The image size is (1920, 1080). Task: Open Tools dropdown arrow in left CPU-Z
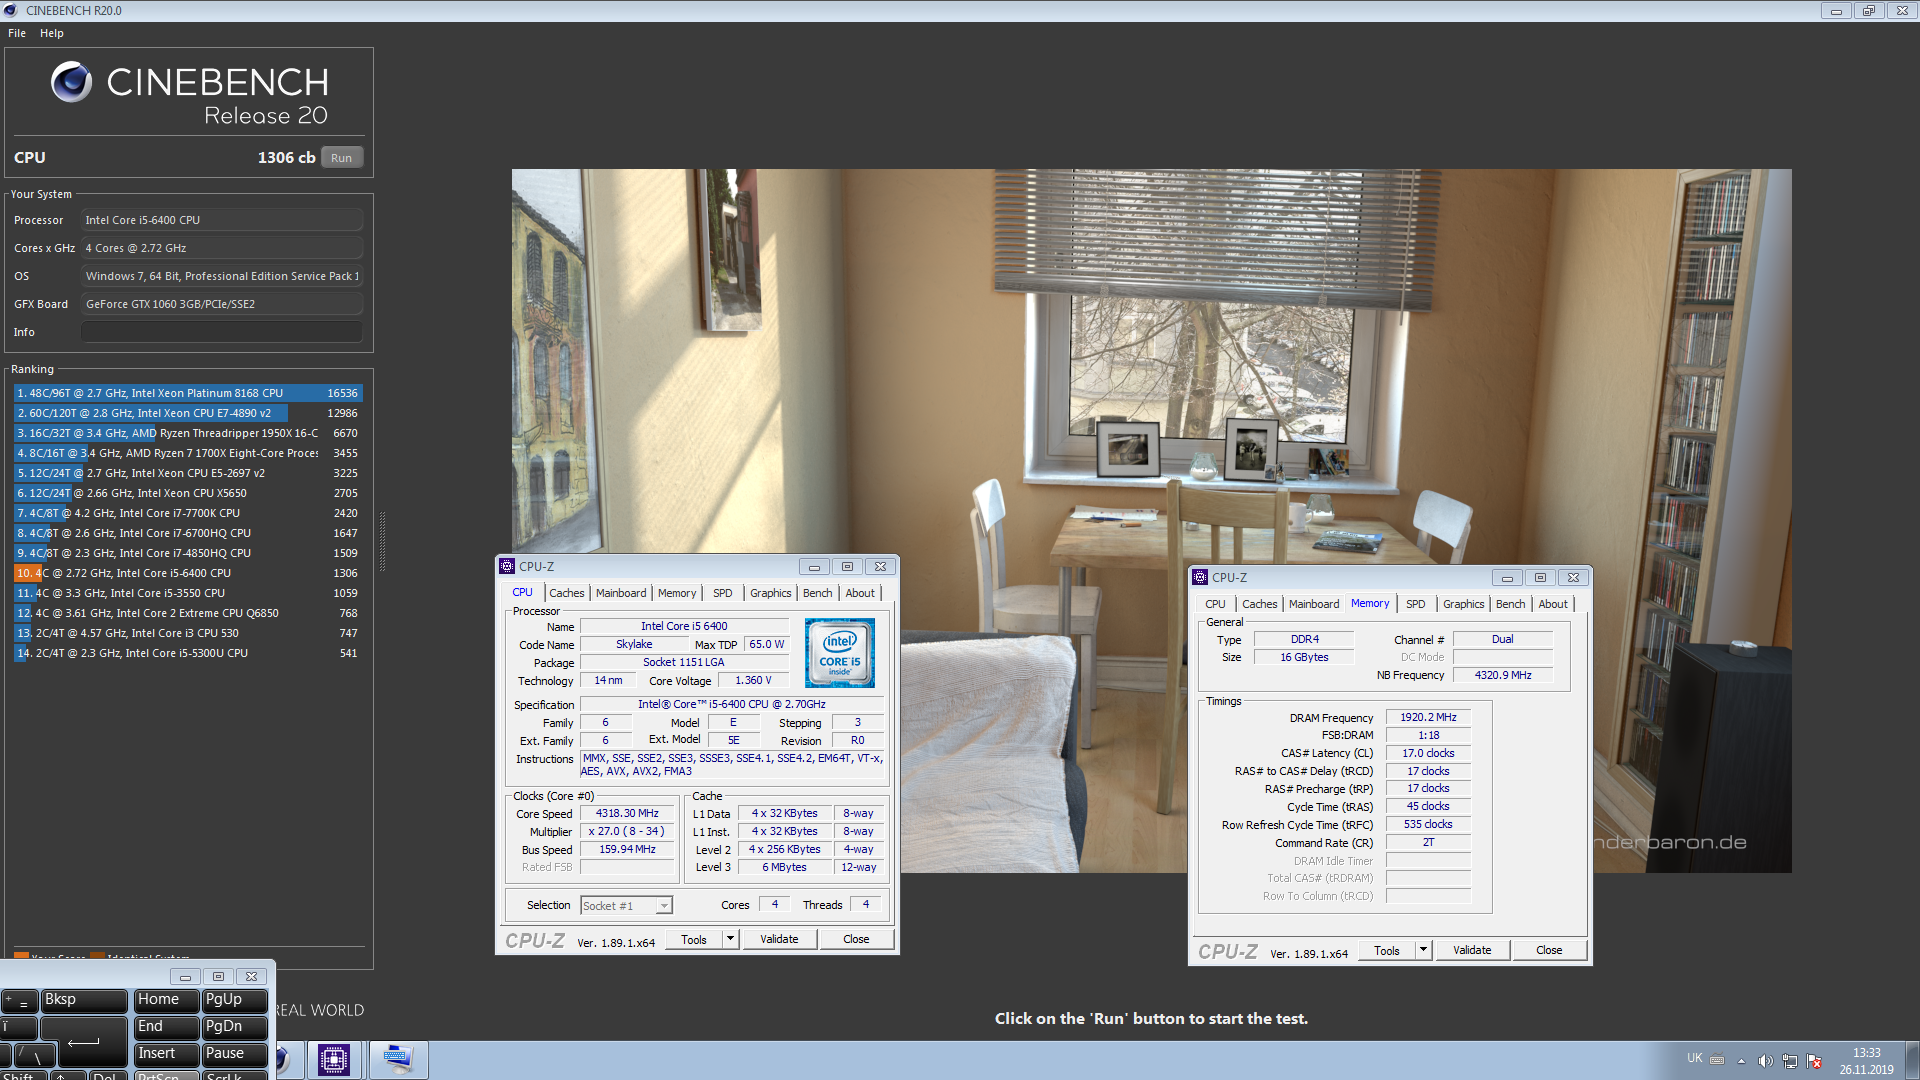click(x=730, y=939)
